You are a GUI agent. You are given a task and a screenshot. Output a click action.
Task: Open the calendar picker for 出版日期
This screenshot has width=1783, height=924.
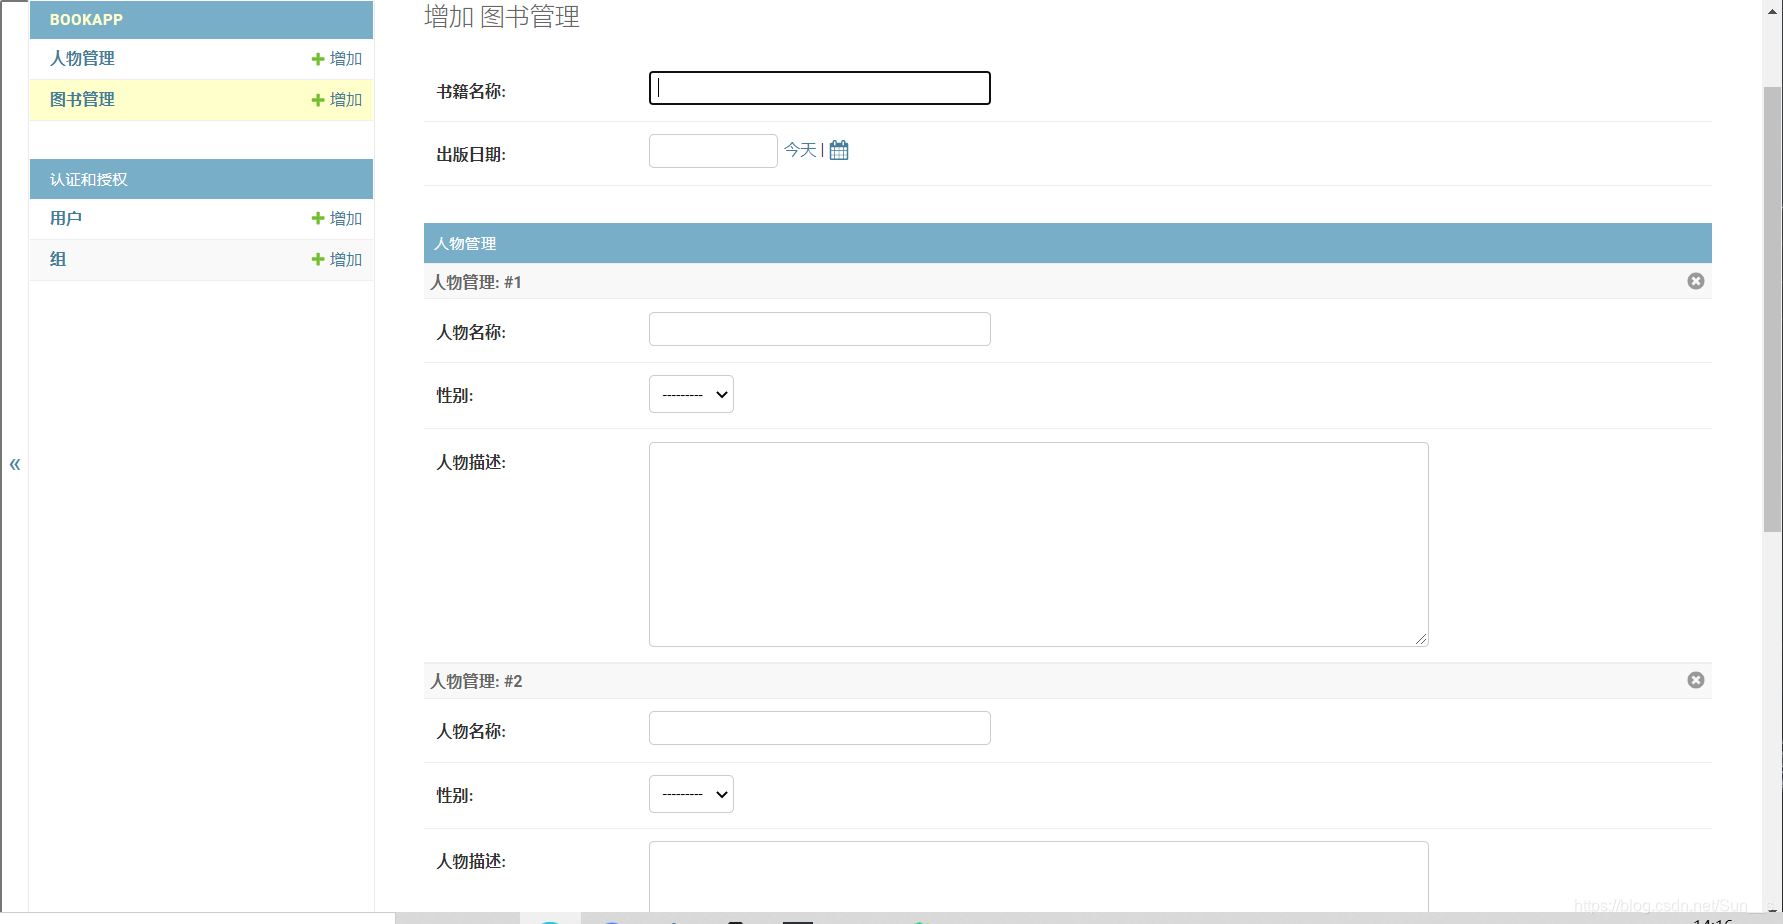click(x=839, y=150)
